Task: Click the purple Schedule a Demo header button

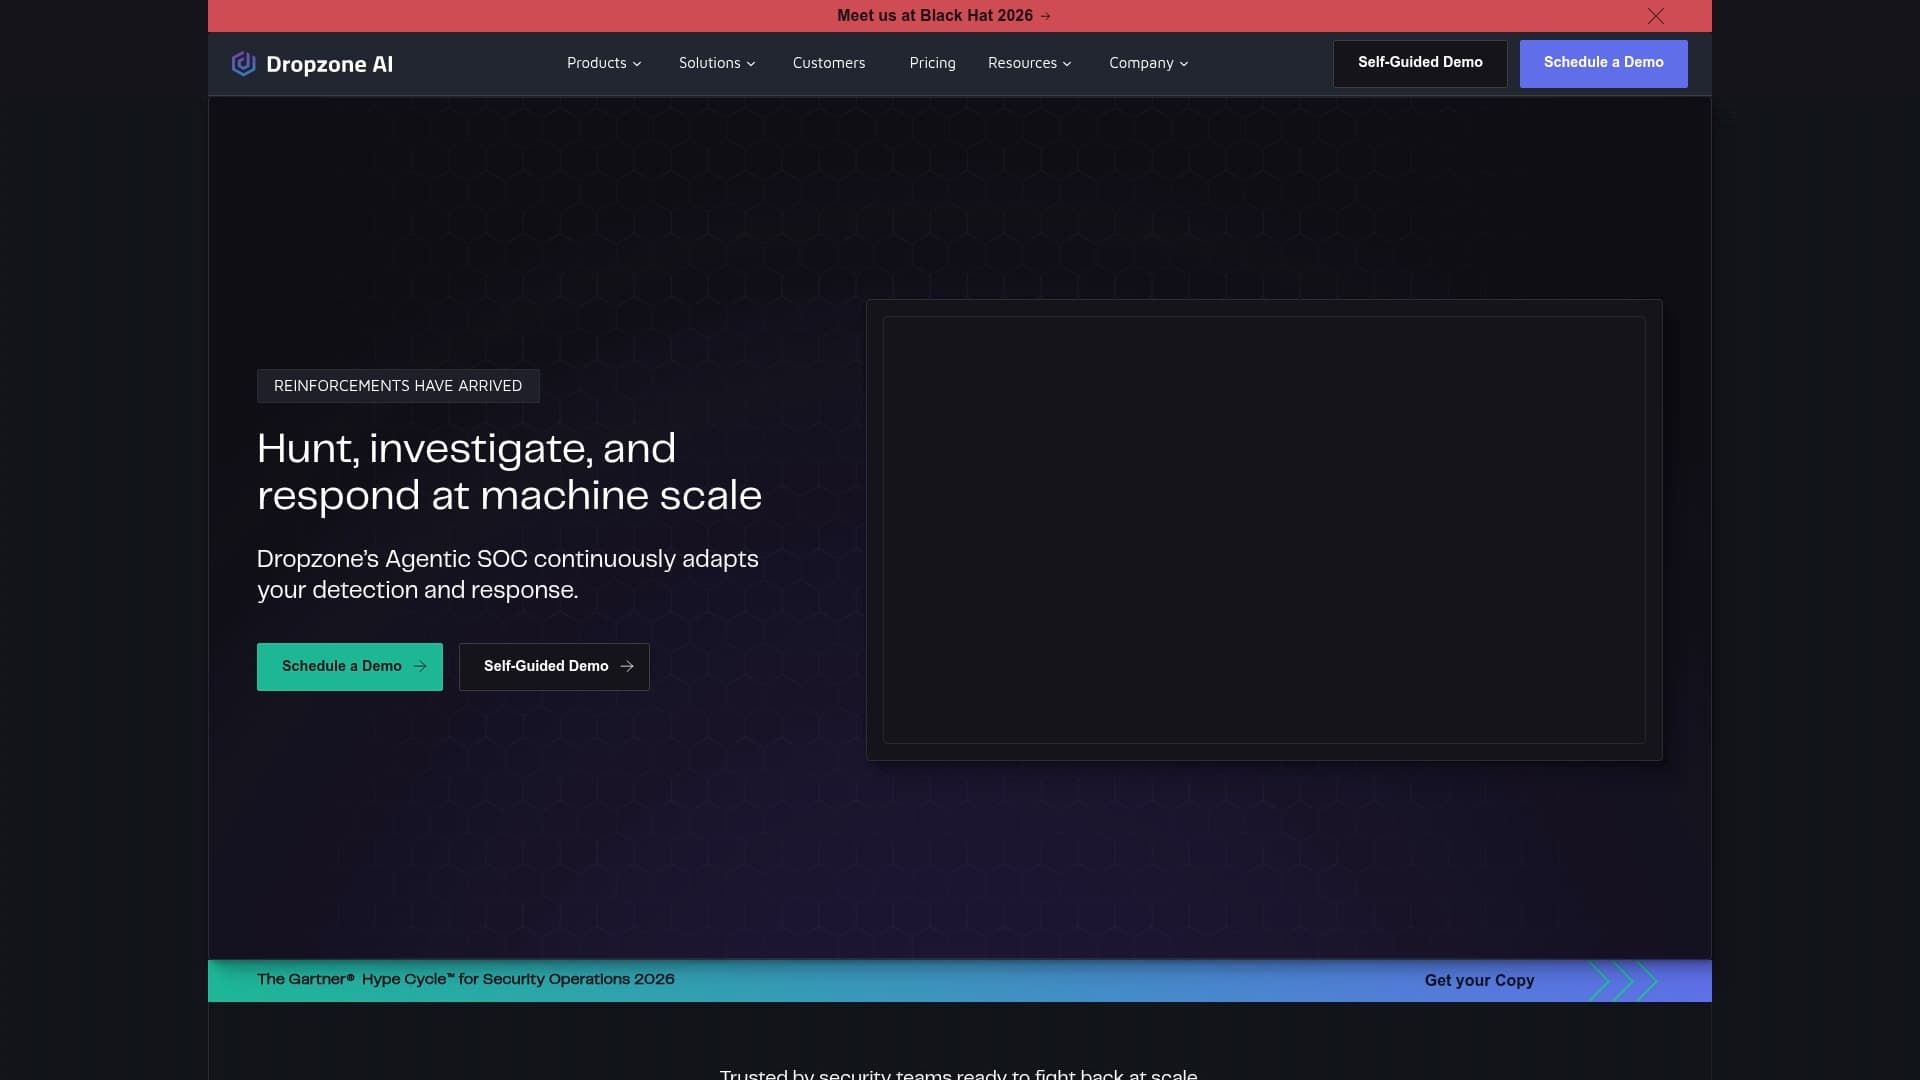Action: (x=1603, y=63)
